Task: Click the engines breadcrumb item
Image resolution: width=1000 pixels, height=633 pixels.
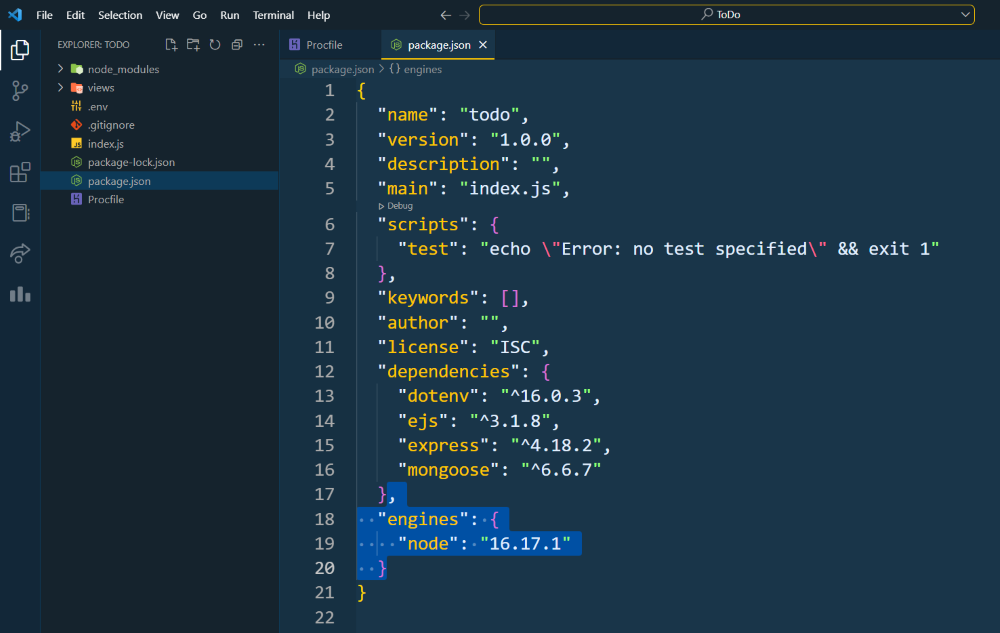Action: 422,70
